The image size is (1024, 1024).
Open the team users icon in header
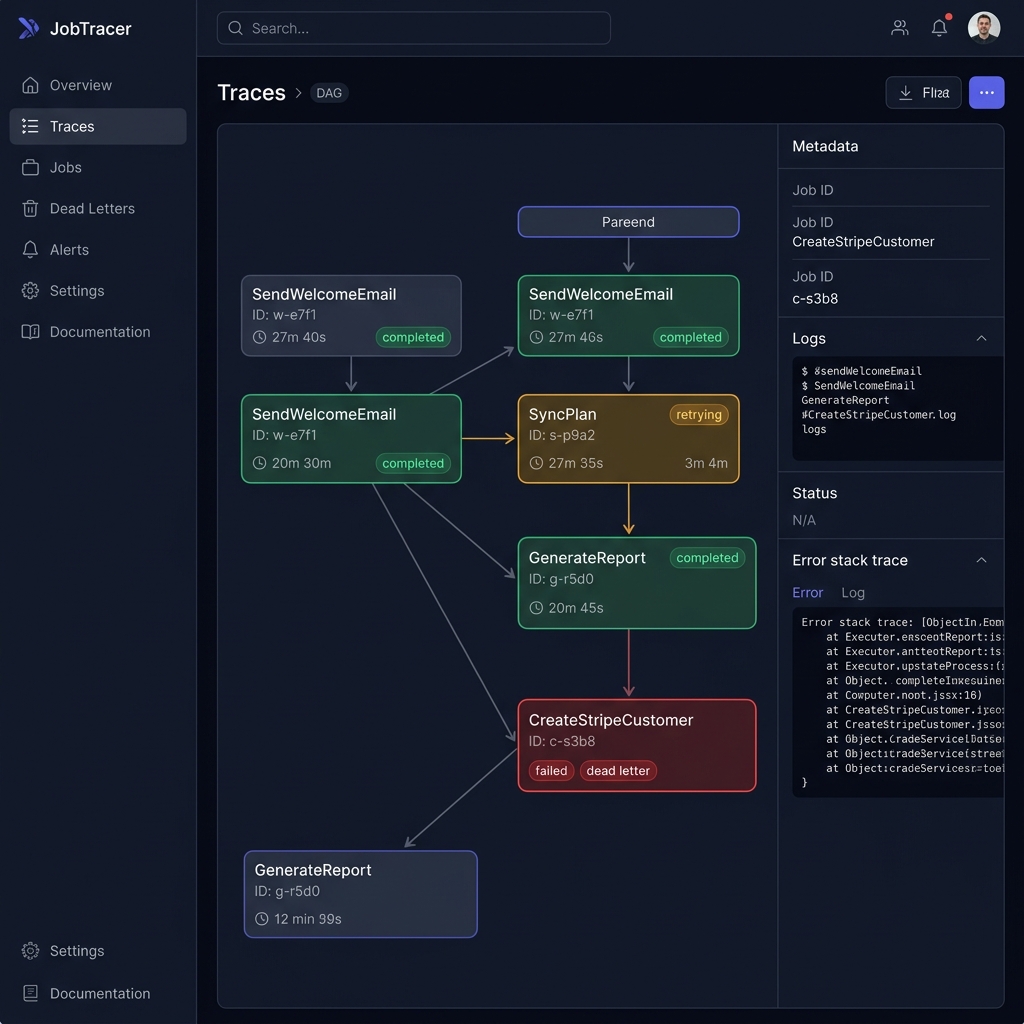click(x=900, y=27)
